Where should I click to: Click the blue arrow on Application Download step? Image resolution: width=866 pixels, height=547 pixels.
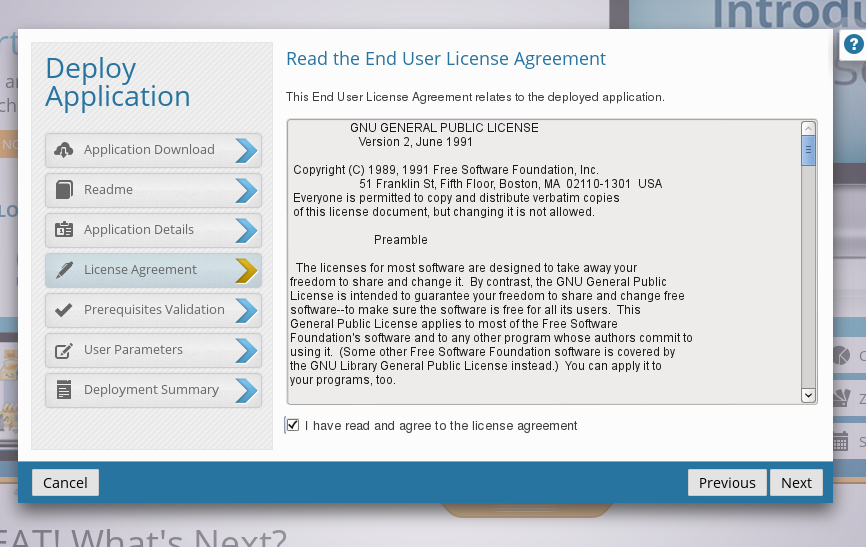(x=246, y=150)
